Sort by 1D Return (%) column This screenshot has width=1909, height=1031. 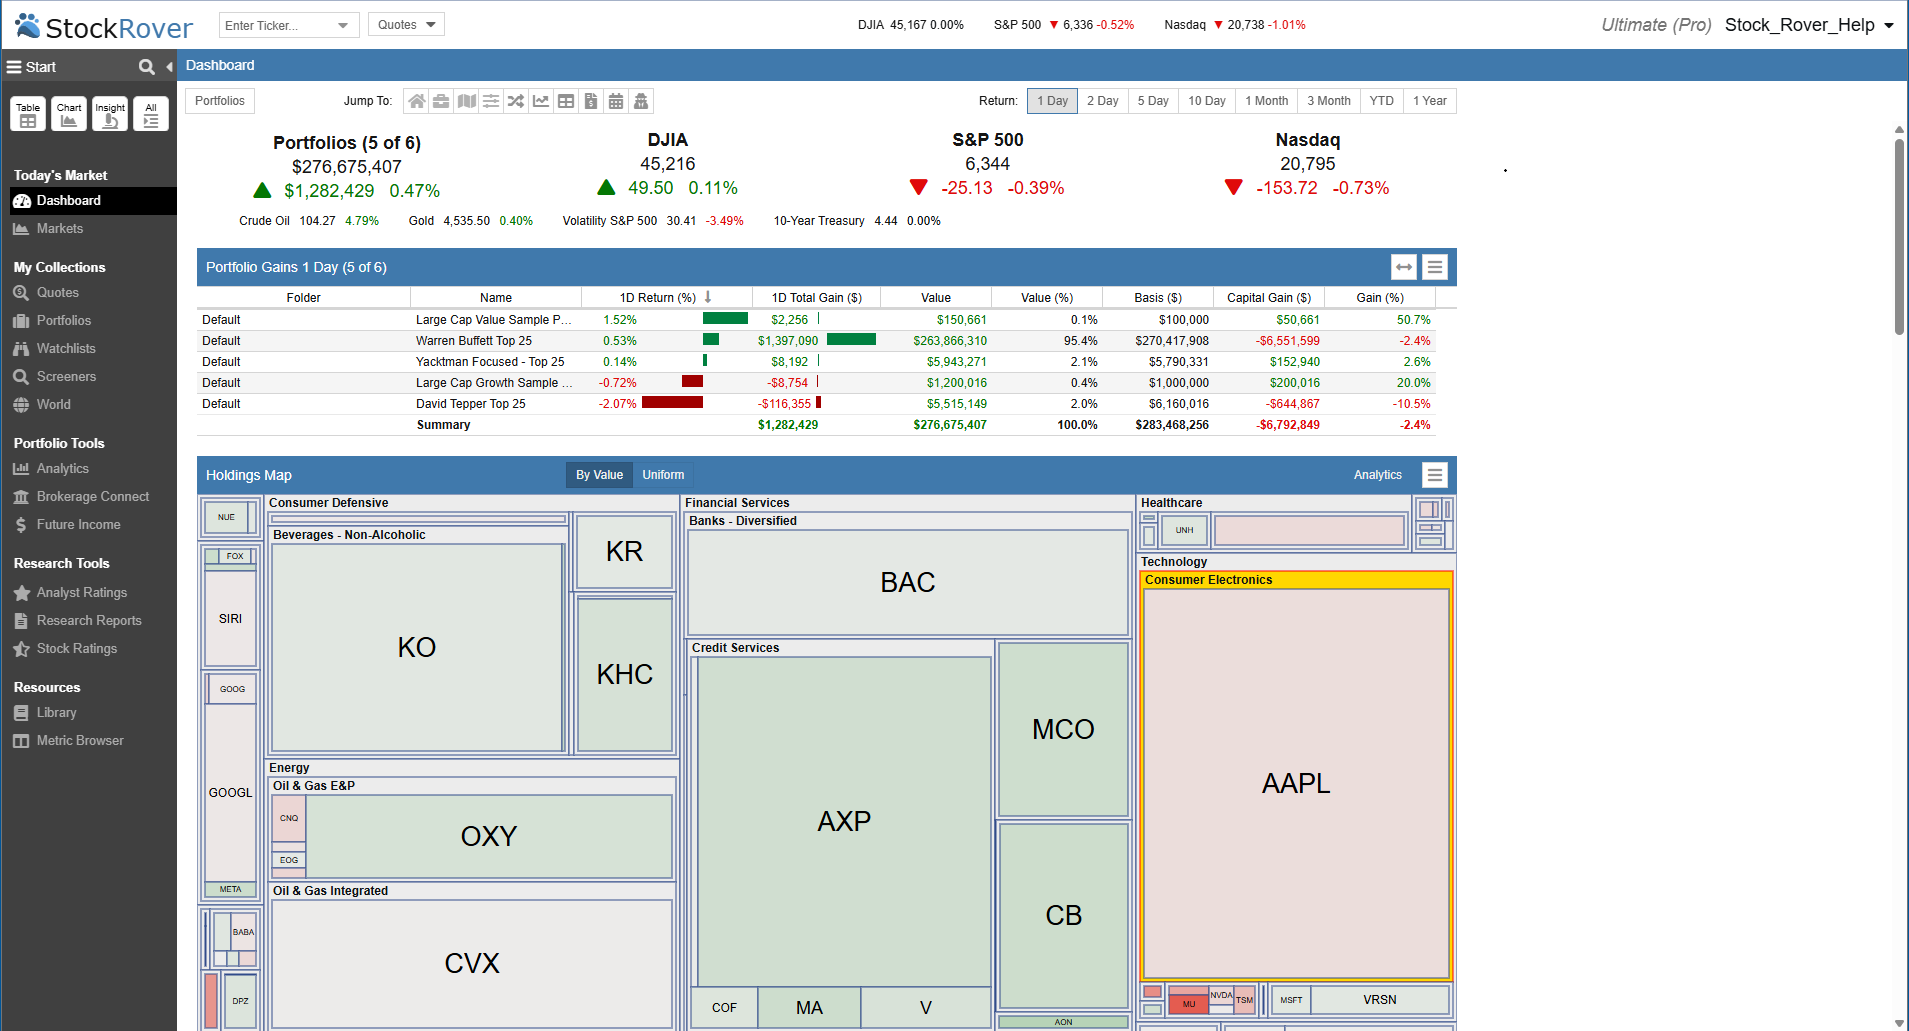(666, 298)
